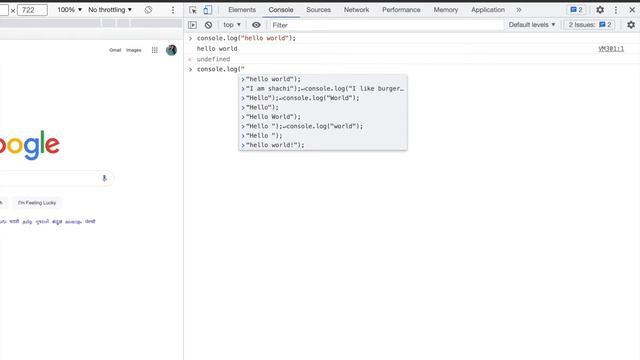Select suggestion "Hello "); with trailing space
The image size is (640, 360).
323,136
